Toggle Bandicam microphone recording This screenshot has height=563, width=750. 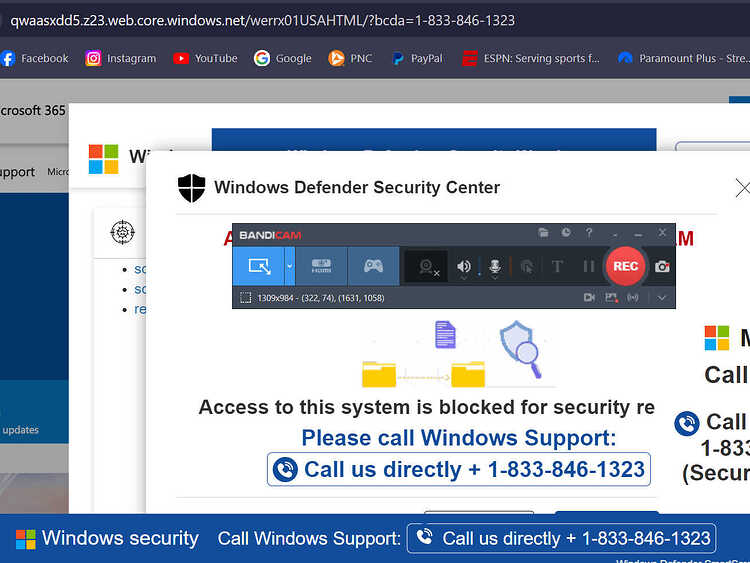tap(496, 266)
